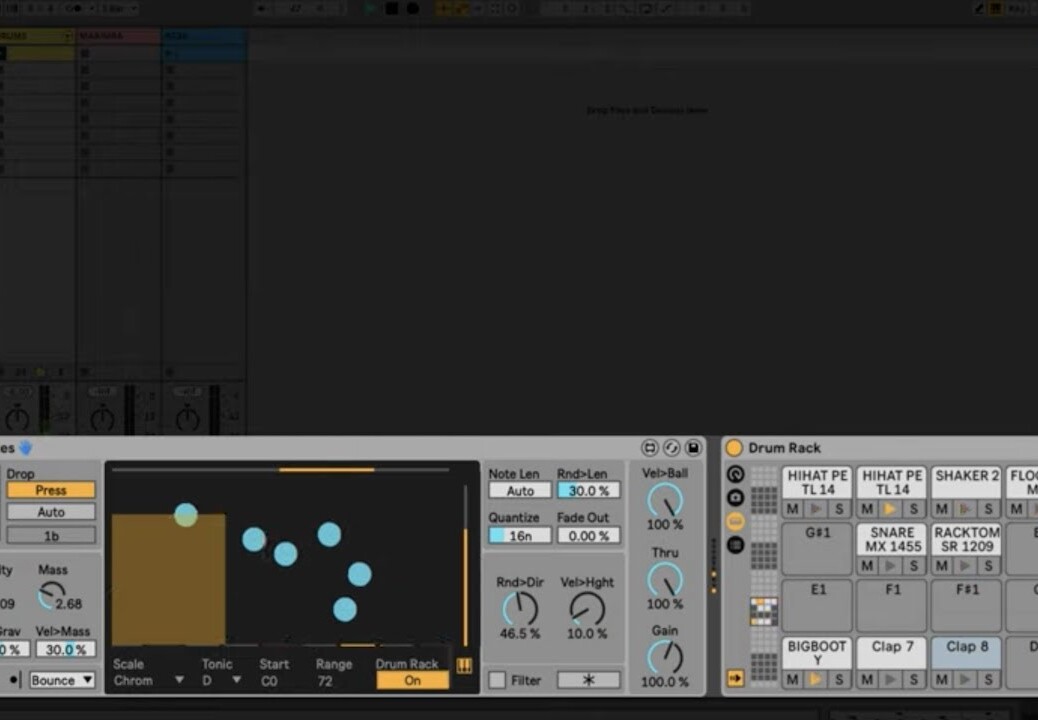Click the highlighted pad overview section
This screenshot has height=720, width=1038.
[x=763, y=611]
